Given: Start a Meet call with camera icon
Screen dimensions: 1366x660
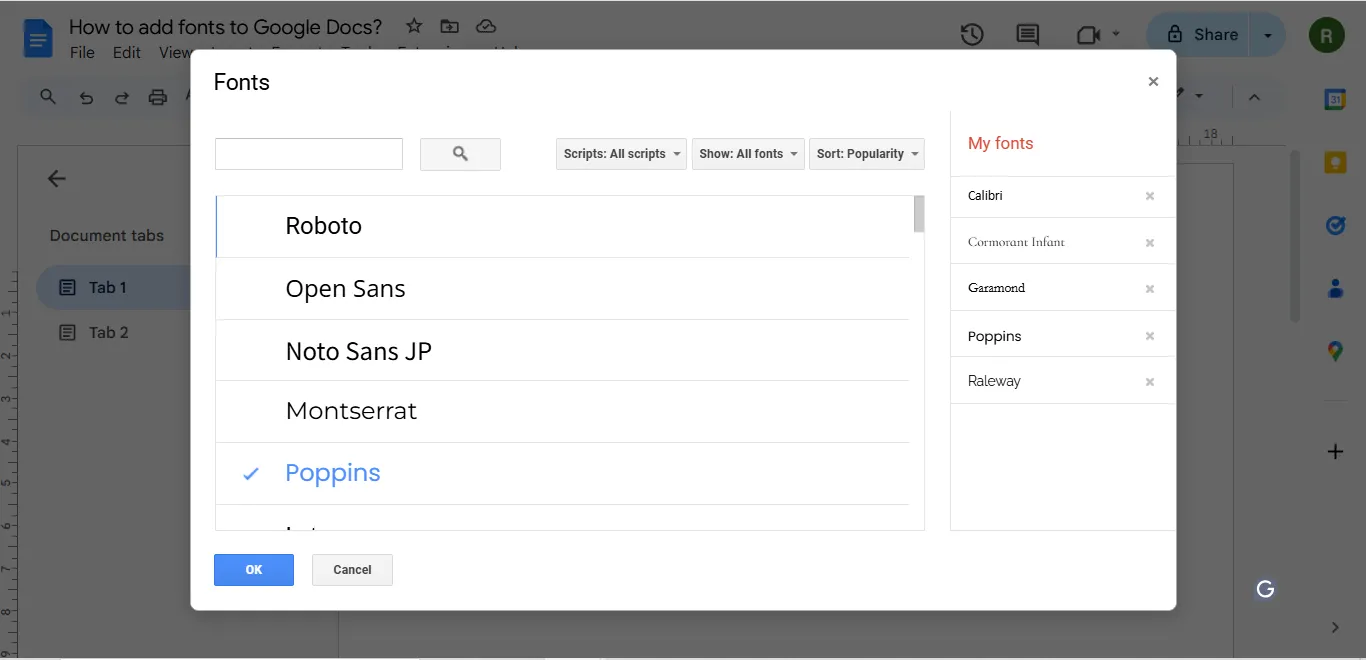Looking at the screenshot, I should (x=1088, y=35).
